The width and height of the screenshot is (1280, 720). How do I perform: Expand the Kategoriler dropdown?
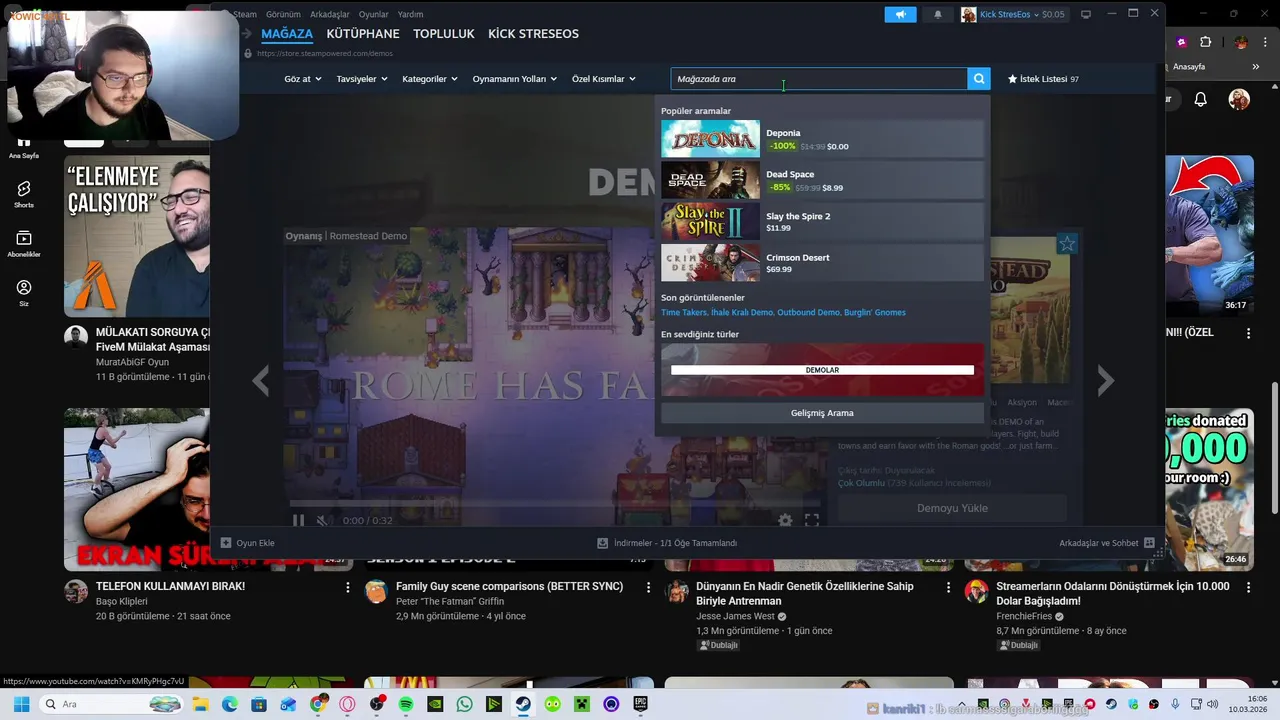pyautogui.click(x=430, y=79)
